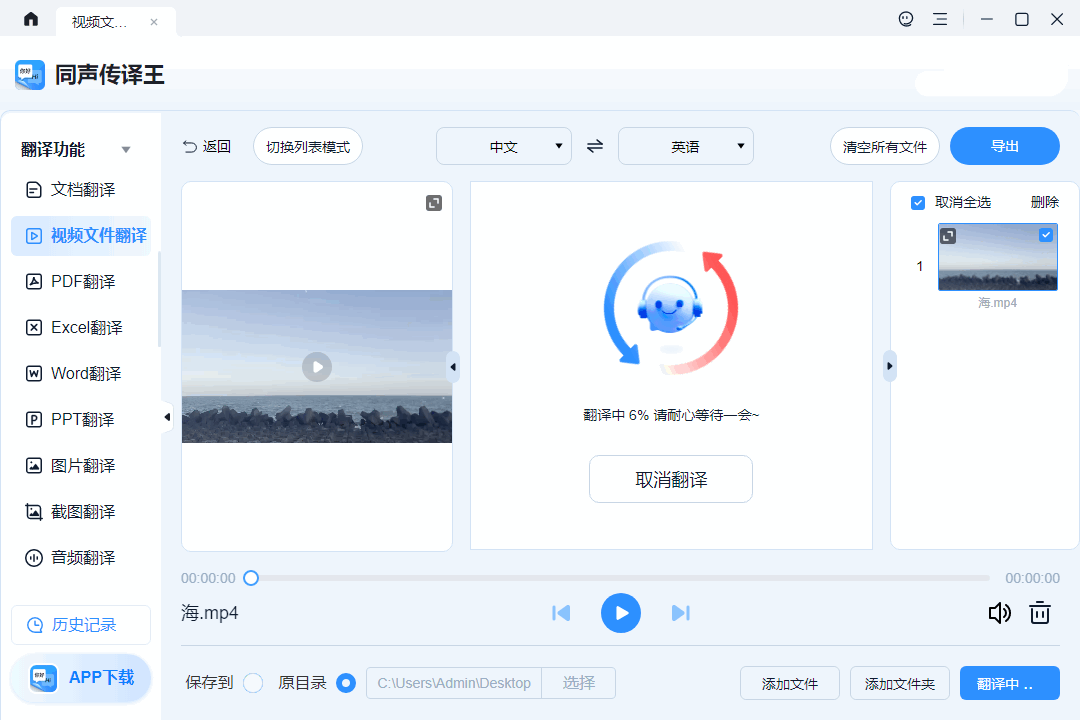This screenshot has height=720, width=1080.
Task: Skip to the previous video track
Action: (561, 613)
